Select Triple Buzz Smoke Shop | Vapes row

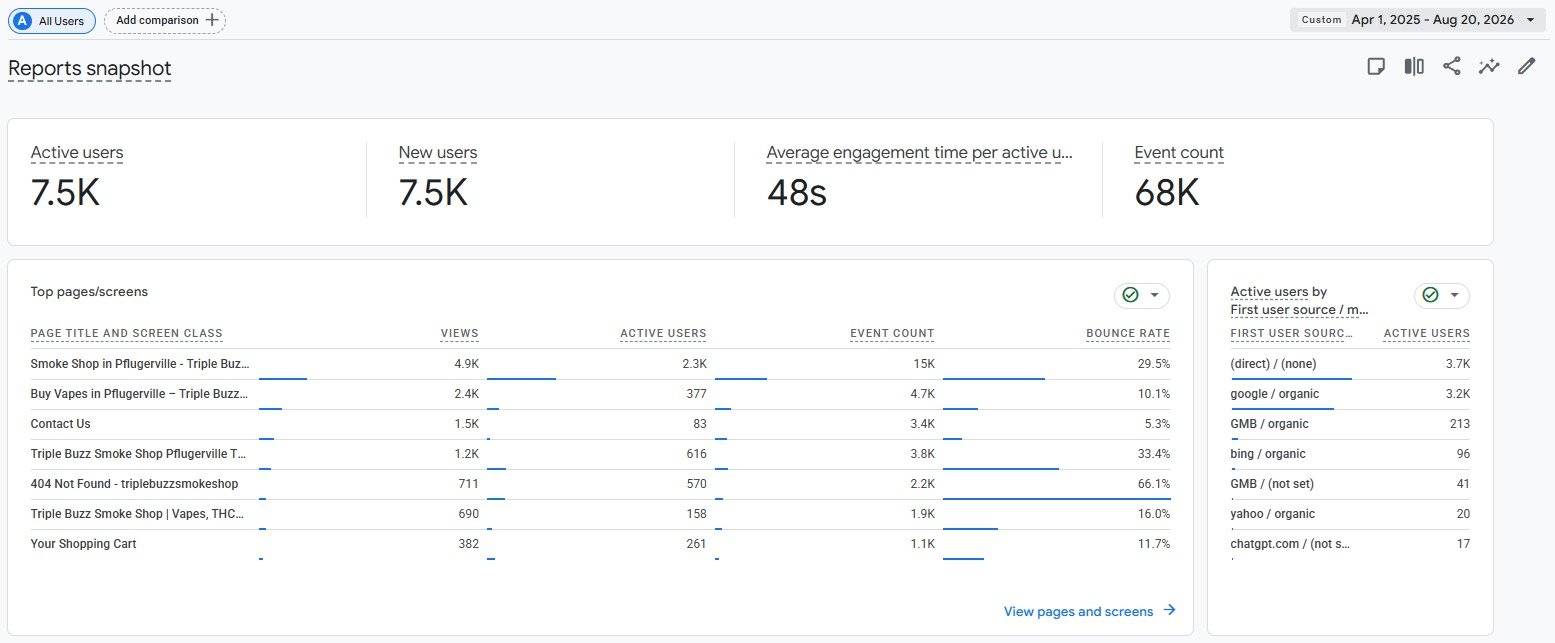tap(600, 514)
